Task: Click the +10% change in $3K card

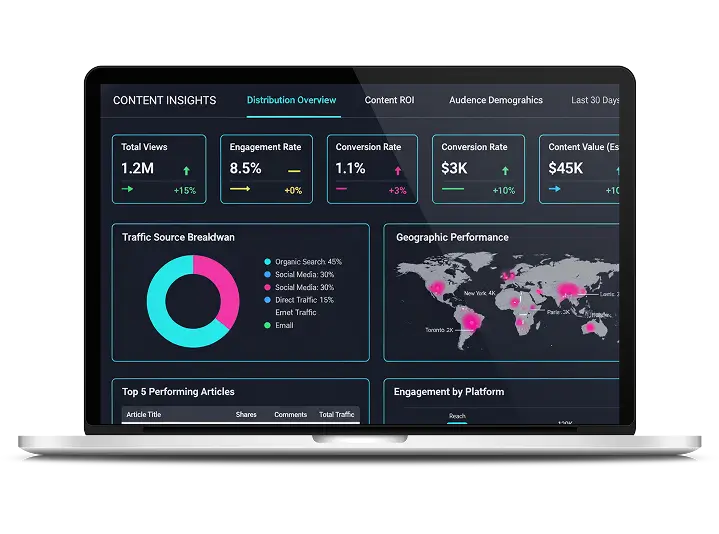Action: pyautogui.click(x=503, y=191)
